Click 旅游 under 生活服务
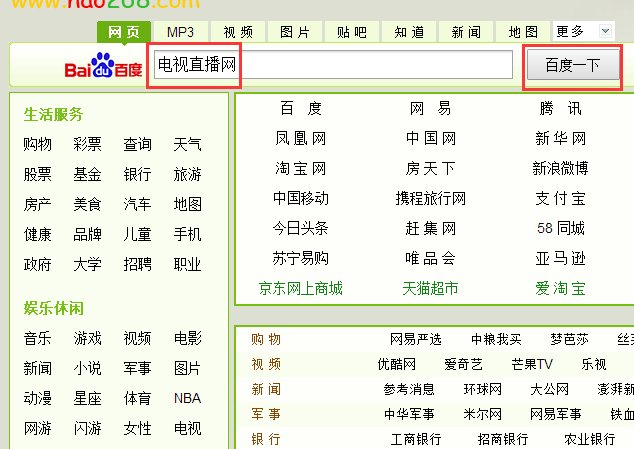This screenshot has width=634, height=449. pos(187,174)
